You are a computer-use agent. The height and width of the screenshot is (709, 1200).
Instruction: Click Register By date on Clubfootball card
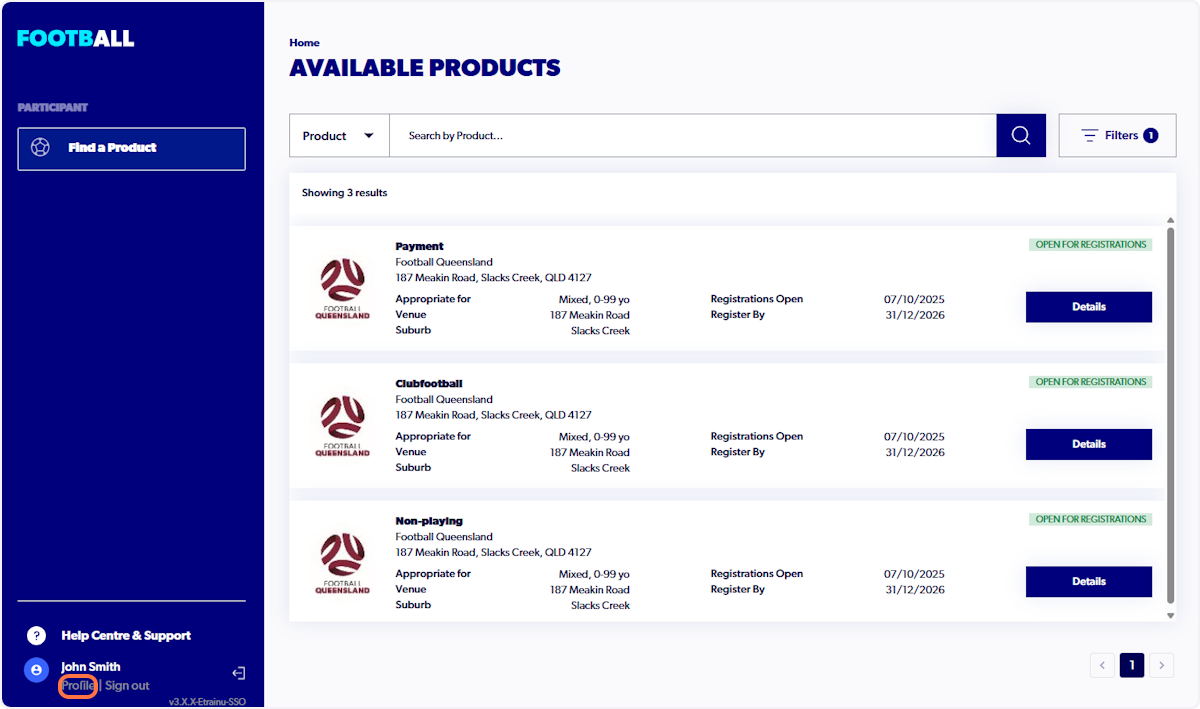[x=914, y=452]
